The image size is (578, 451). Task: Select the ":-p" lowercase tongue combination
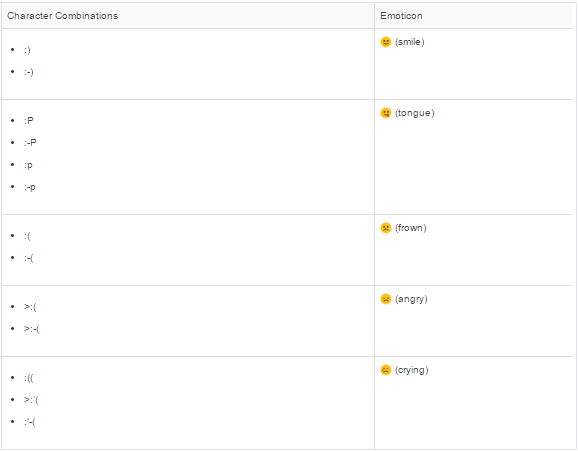point(30,187)
